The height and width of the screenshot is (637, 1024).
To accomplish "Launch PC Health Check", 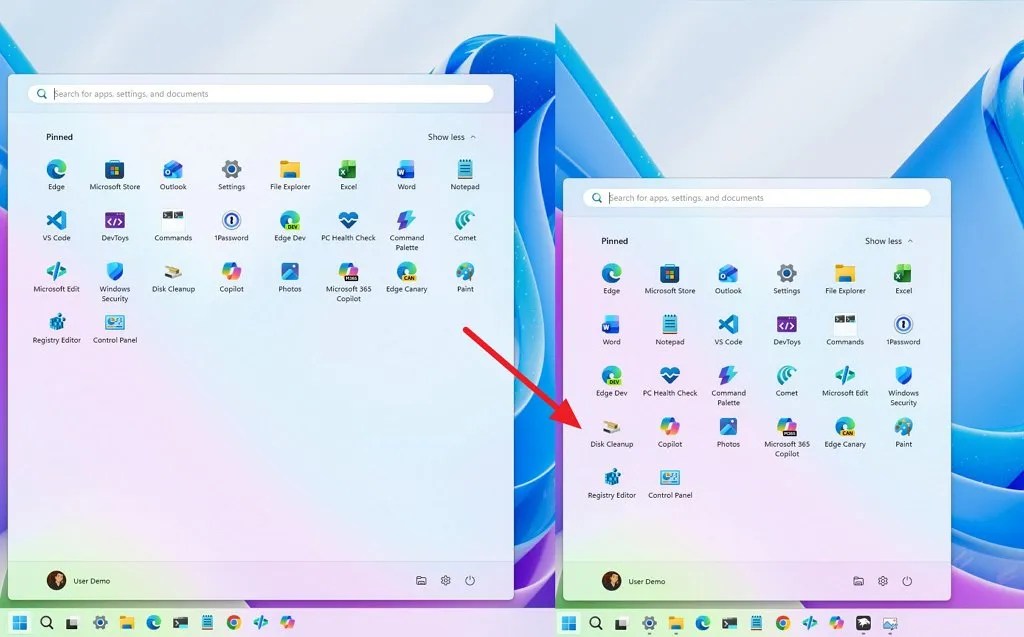I will (x=348, y=220).
